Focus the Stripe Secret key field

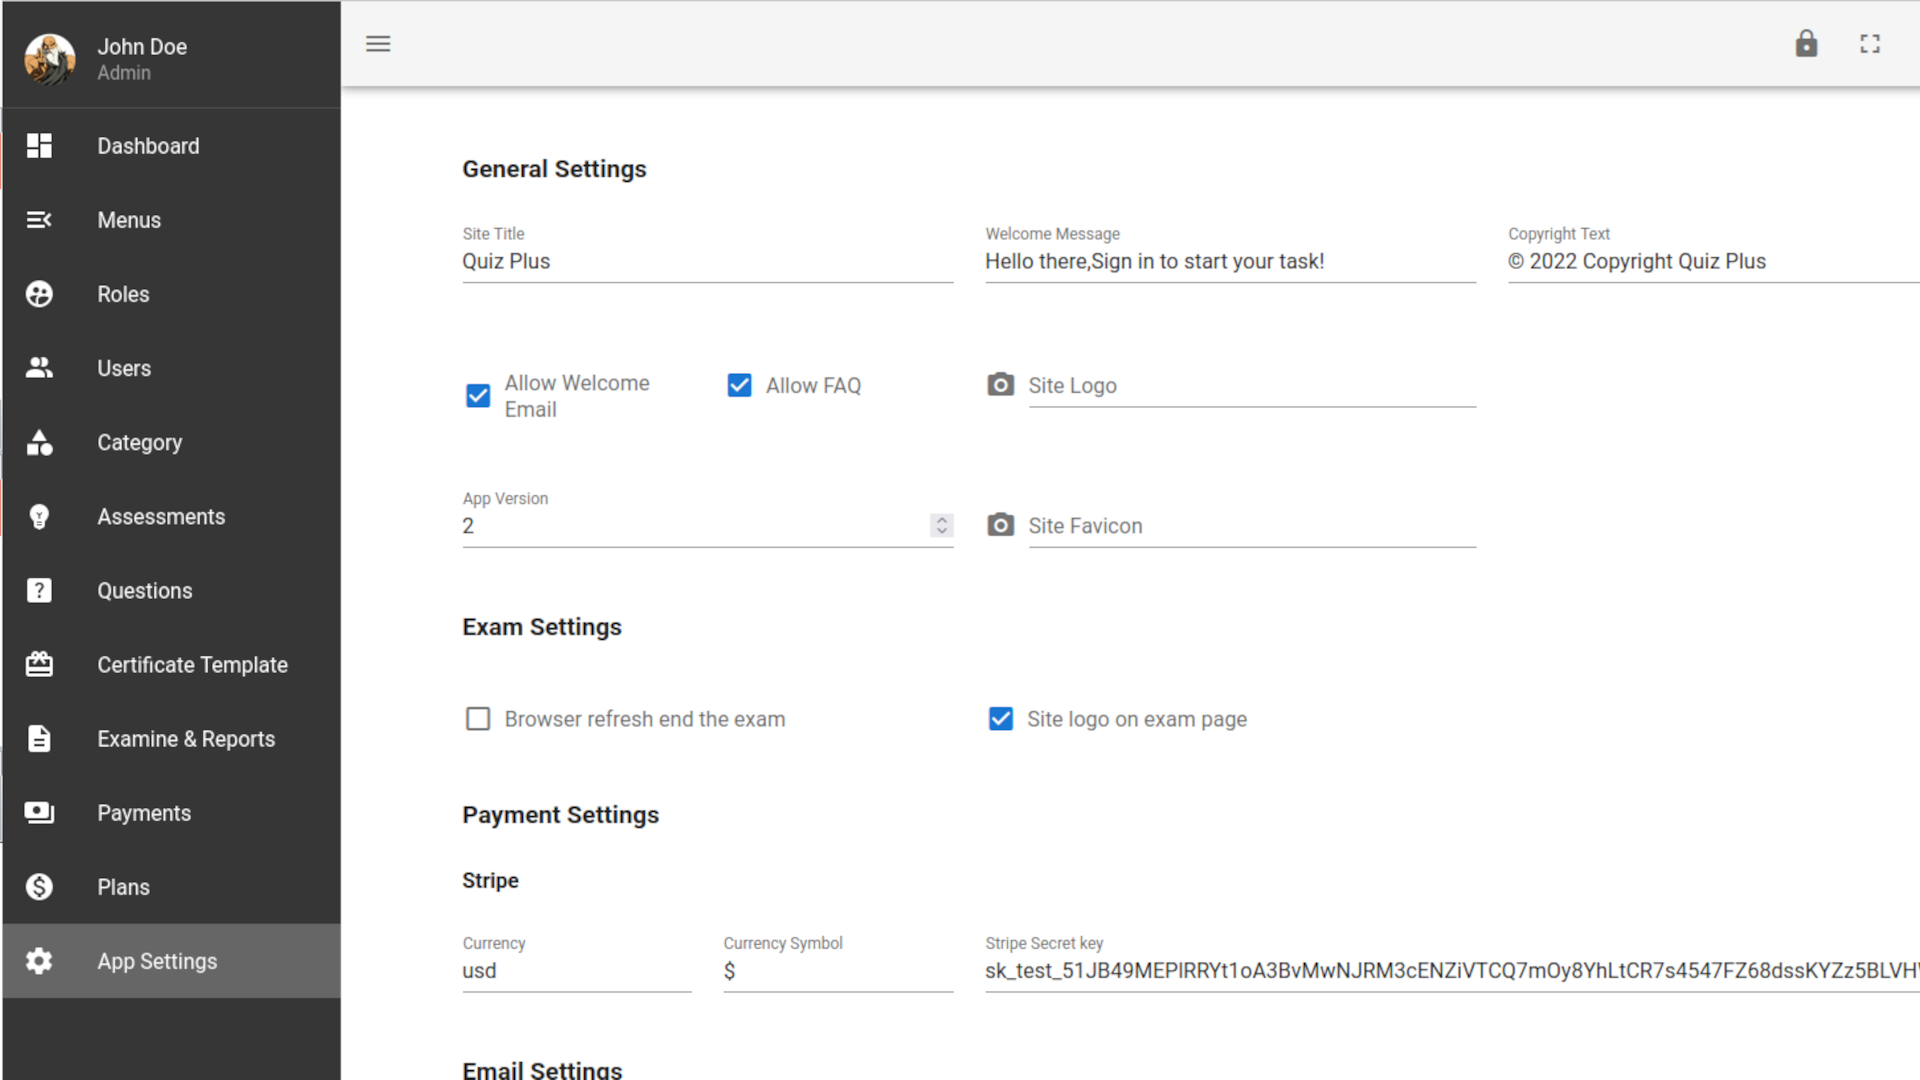click(1450, 971)
